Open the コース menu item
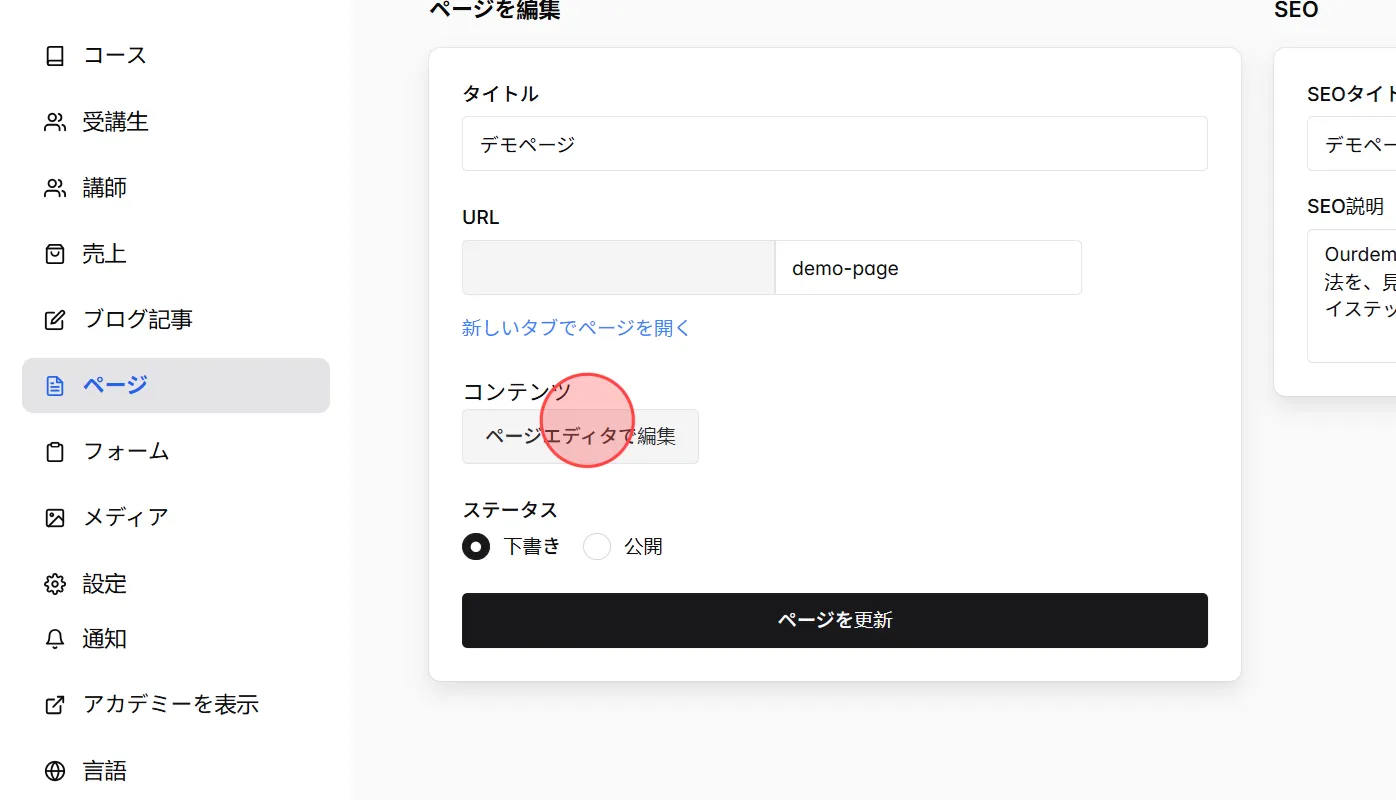This screenshot has width=1396, height=800. pyautogui.click(x=176, y=56)
